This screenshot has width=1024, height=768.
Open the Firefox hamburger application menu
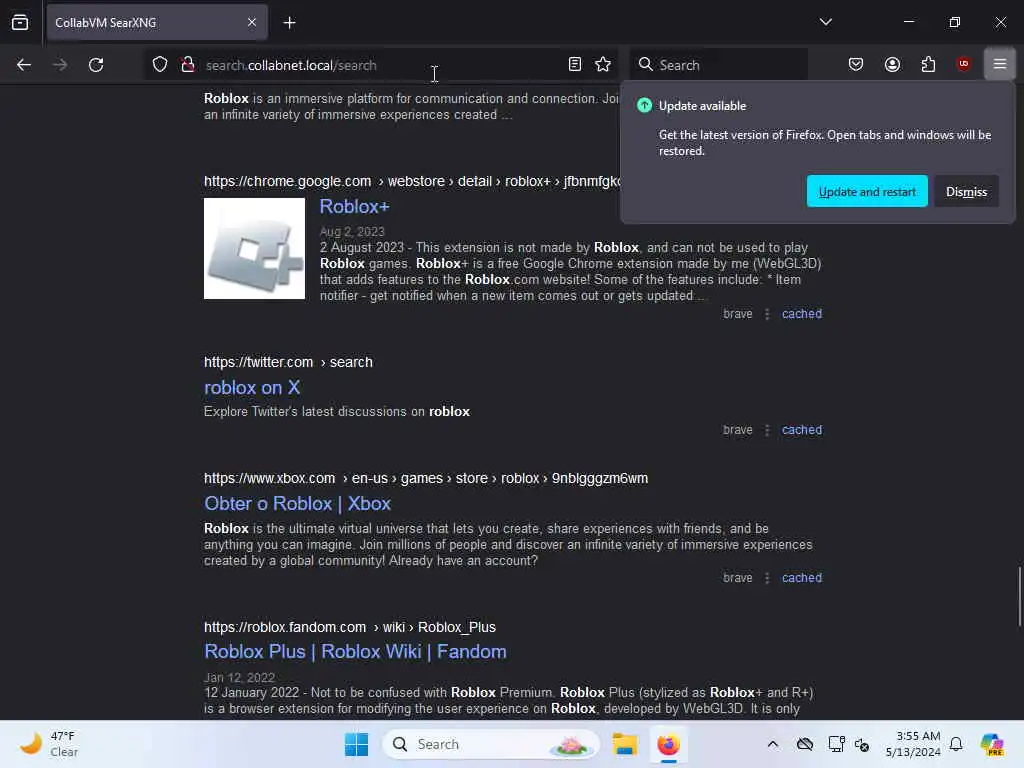pyautogui.click(x=1000, y=64)
